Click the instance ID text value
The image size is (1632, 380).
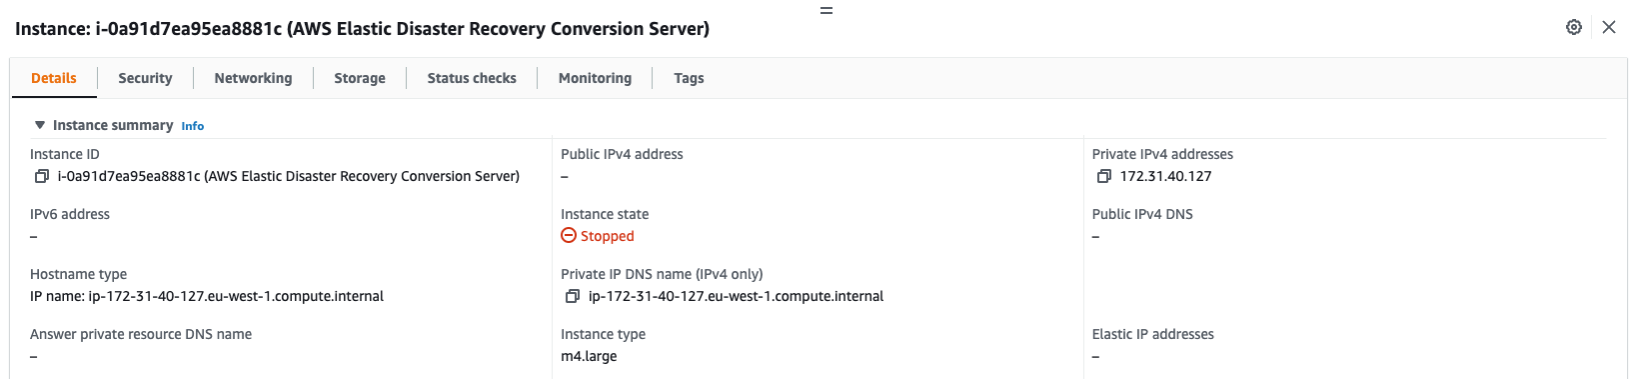pos(289,177)
